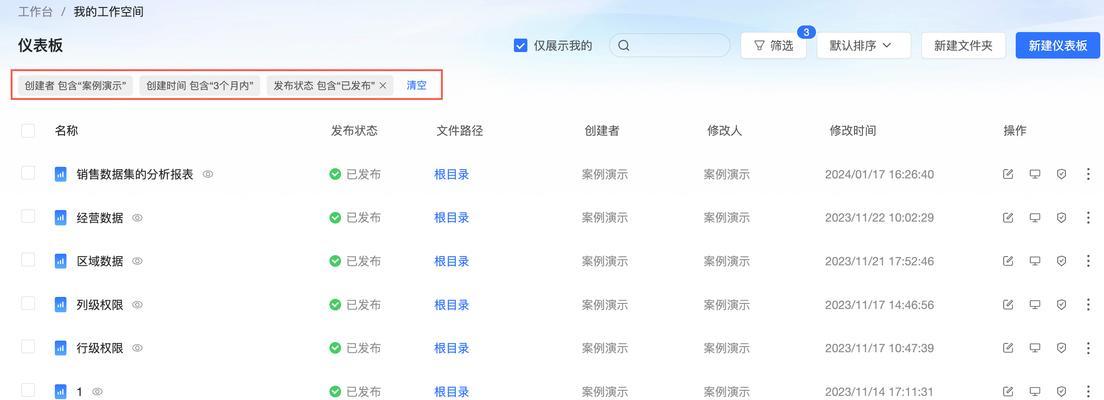Open more options for 销售数据集的分析报表 row
Viewport: 1104px width, 400px height.
(x=1089, y=174)
